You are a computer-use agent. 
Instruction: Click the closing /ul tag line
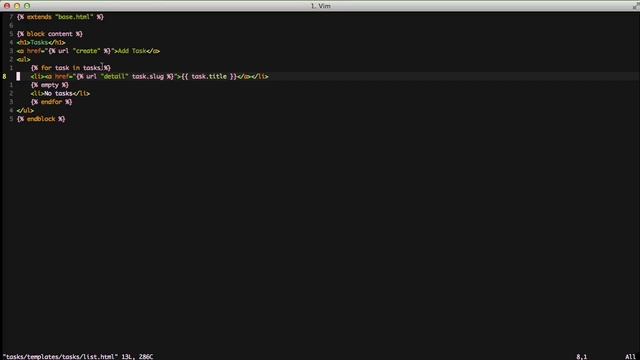pos(25,111)
